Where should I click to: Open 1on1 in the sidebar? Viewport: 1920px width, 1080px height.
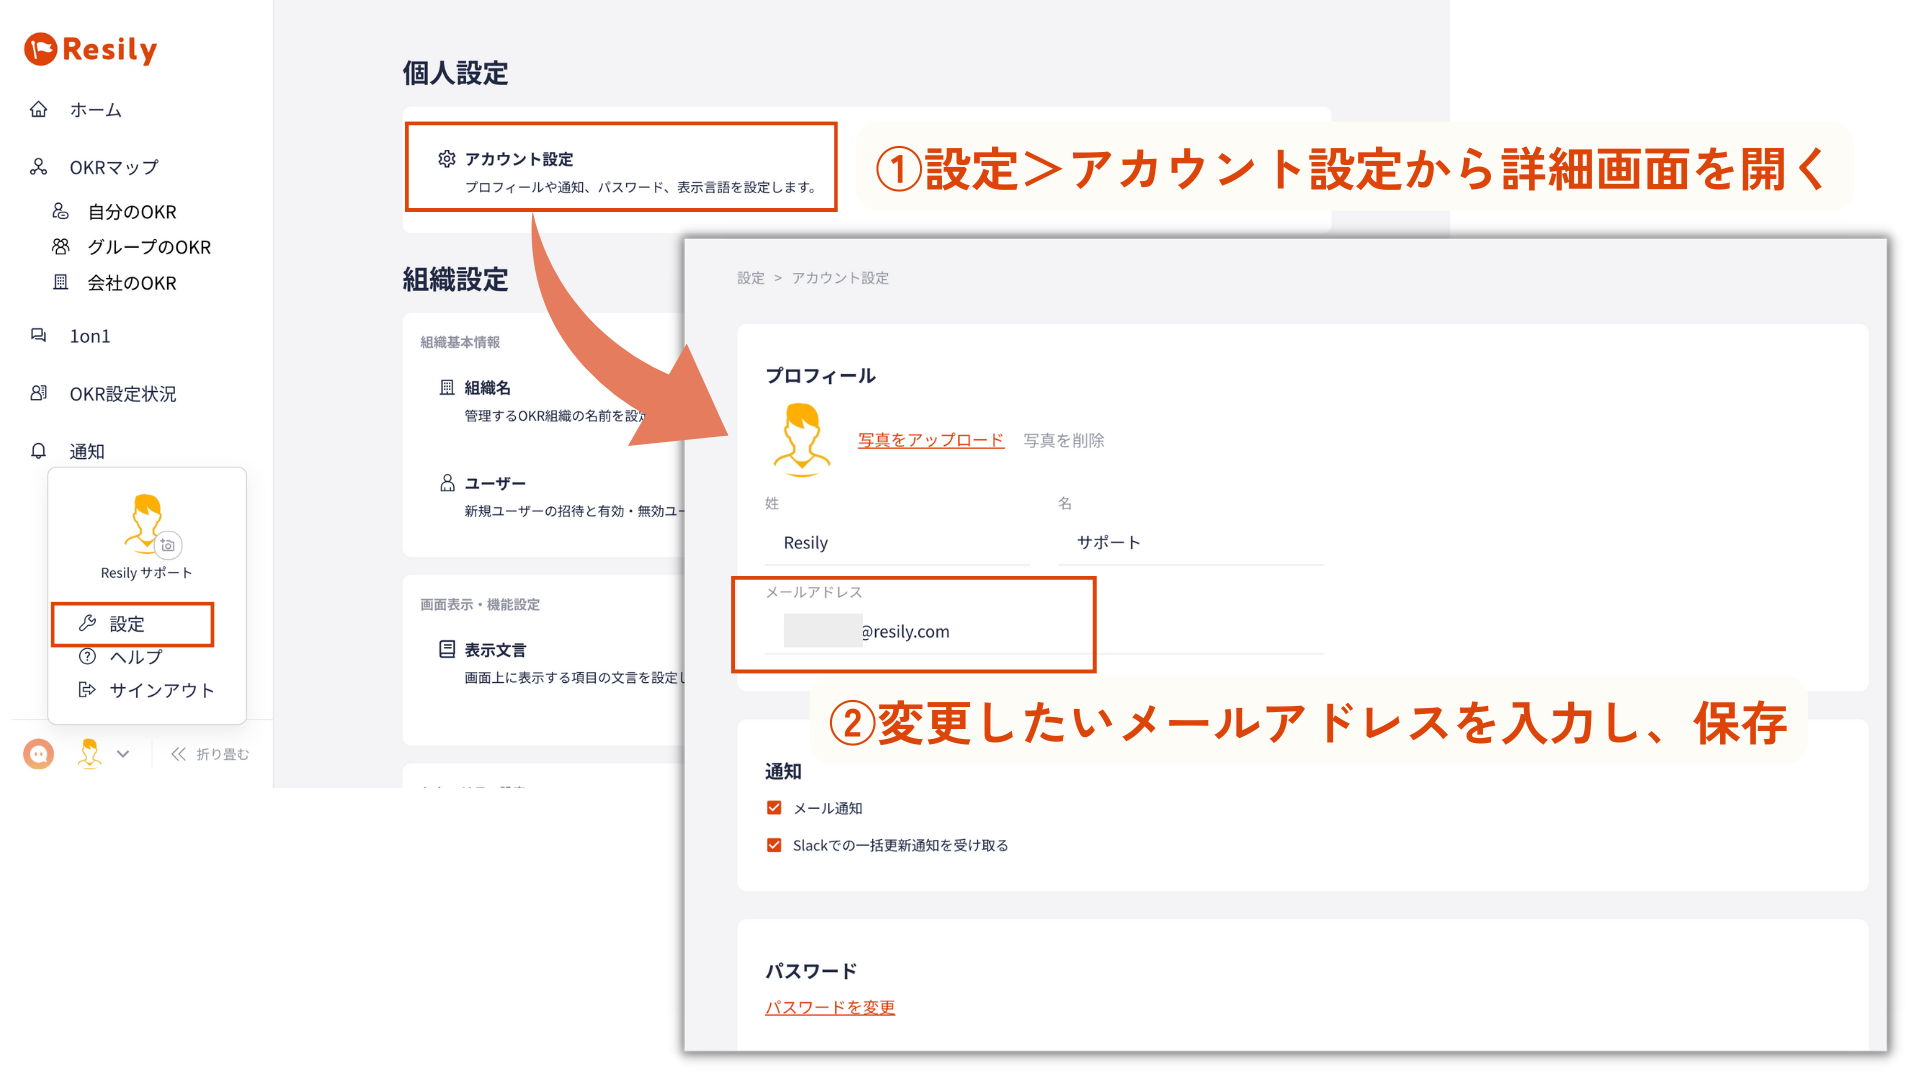pyautogui.click(x=90, y=336)
